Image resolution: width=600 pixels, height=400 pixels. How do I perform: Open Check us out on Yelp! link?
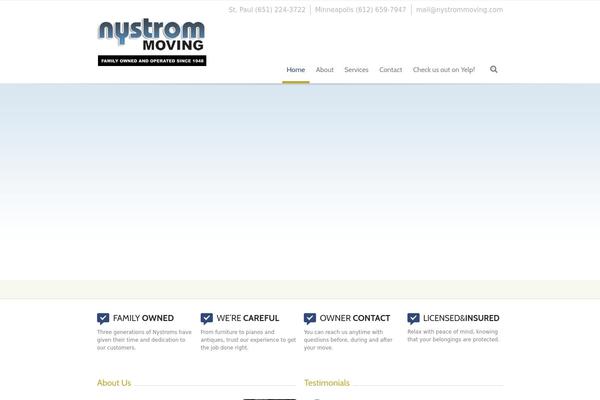coord(444,70)
